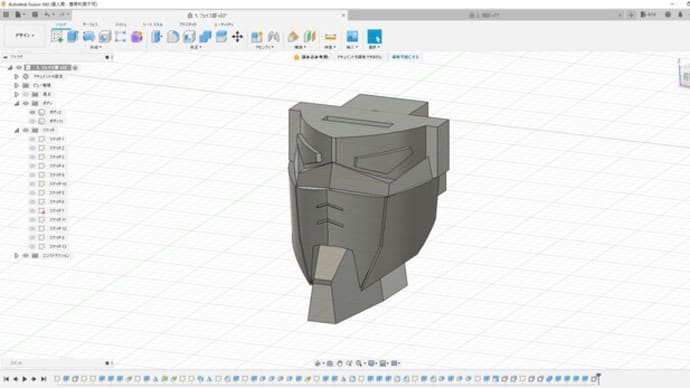Click the Look At icon in navigation bar
This screenshot has height=388, width=690.
[330, 363]
